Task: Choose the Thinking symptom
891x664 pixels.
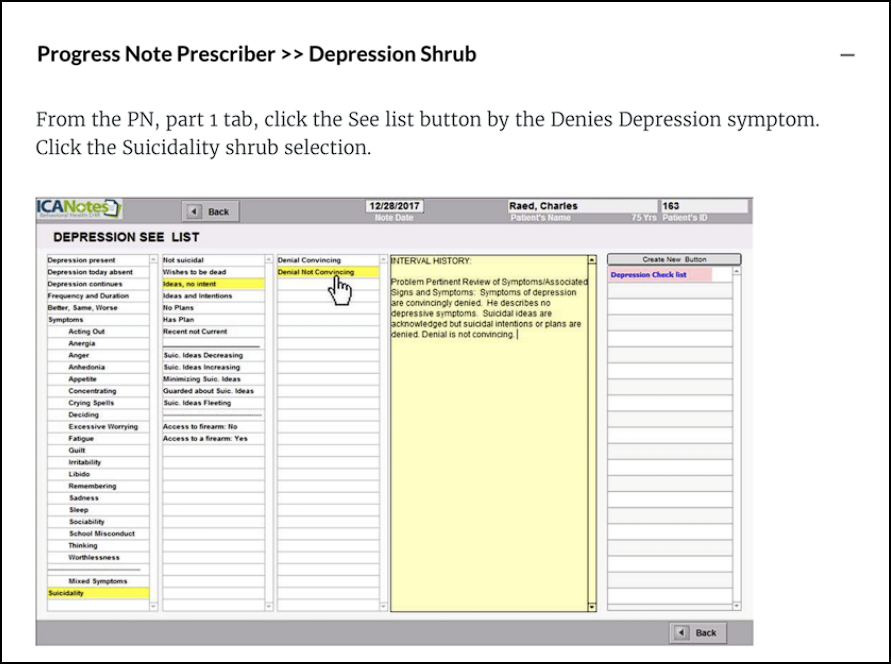Action: point(98,546)
